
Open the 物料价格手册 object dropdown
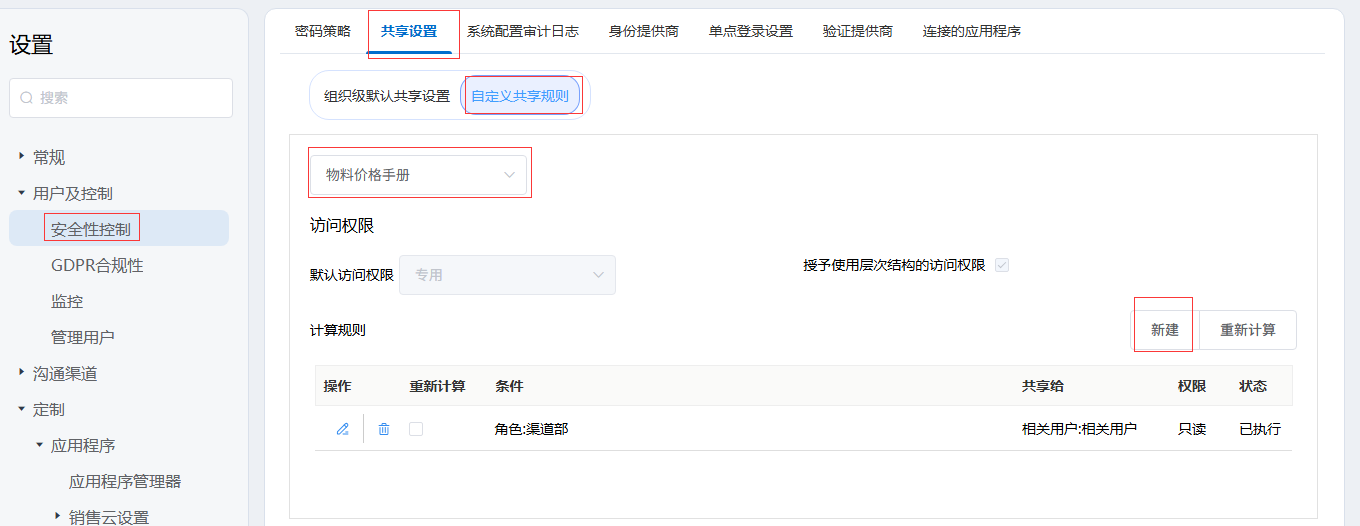pyautogui.click(x=418, y=175)
